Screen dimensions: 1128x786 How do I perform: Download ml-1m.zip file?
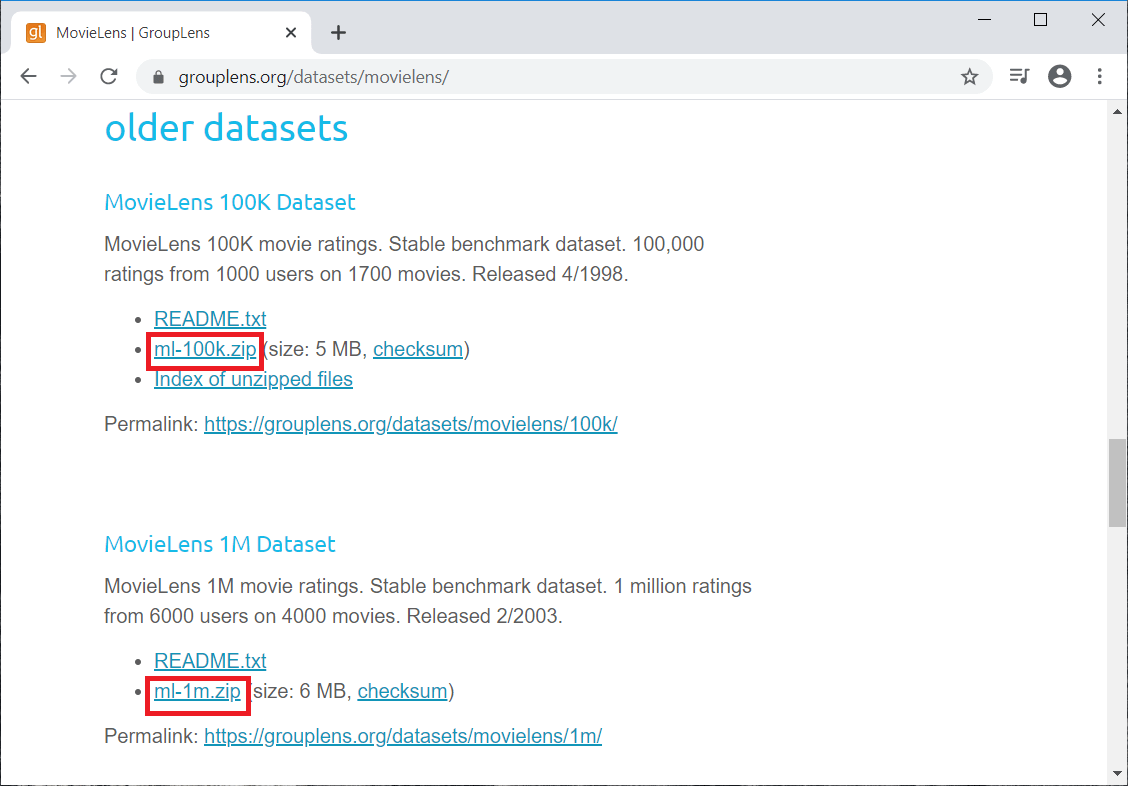197,692
